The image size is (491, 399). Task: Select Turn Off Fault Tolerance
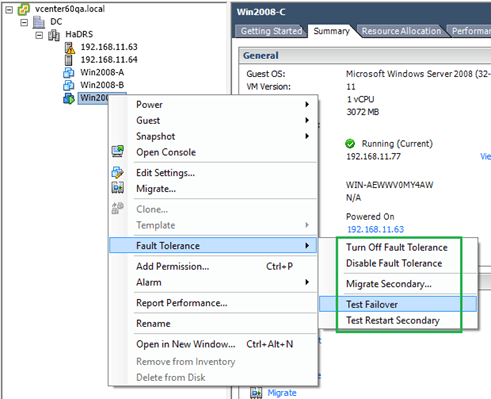coord(397,247)
